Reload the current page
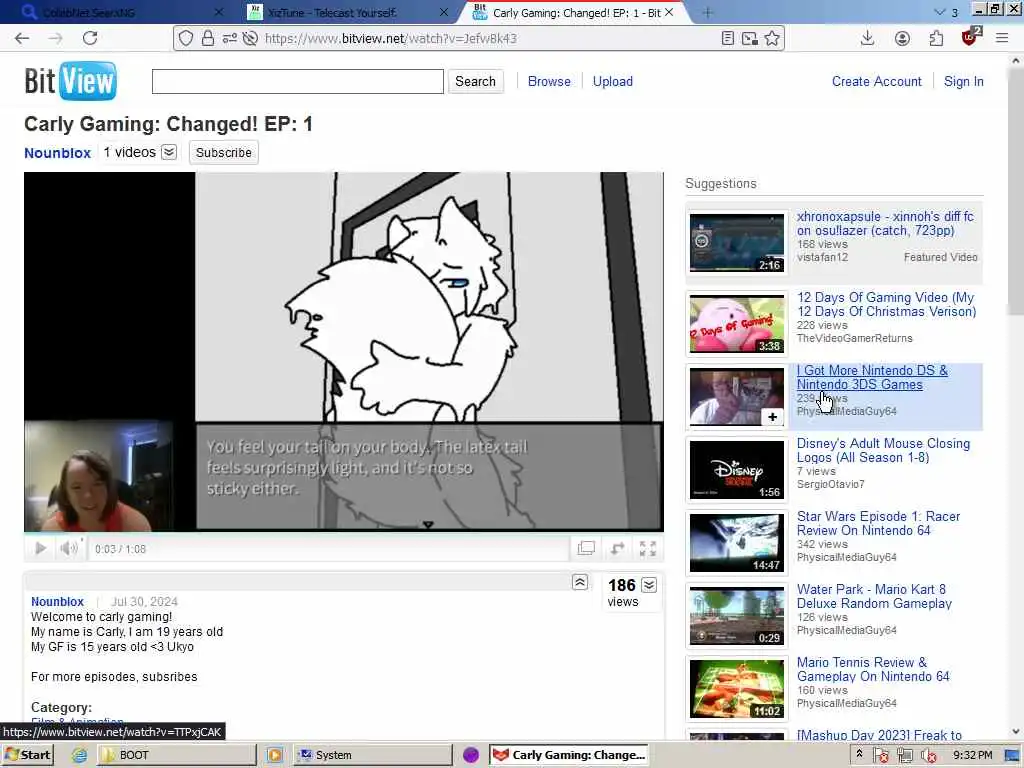1024x768 pixels. pos(90,39)
